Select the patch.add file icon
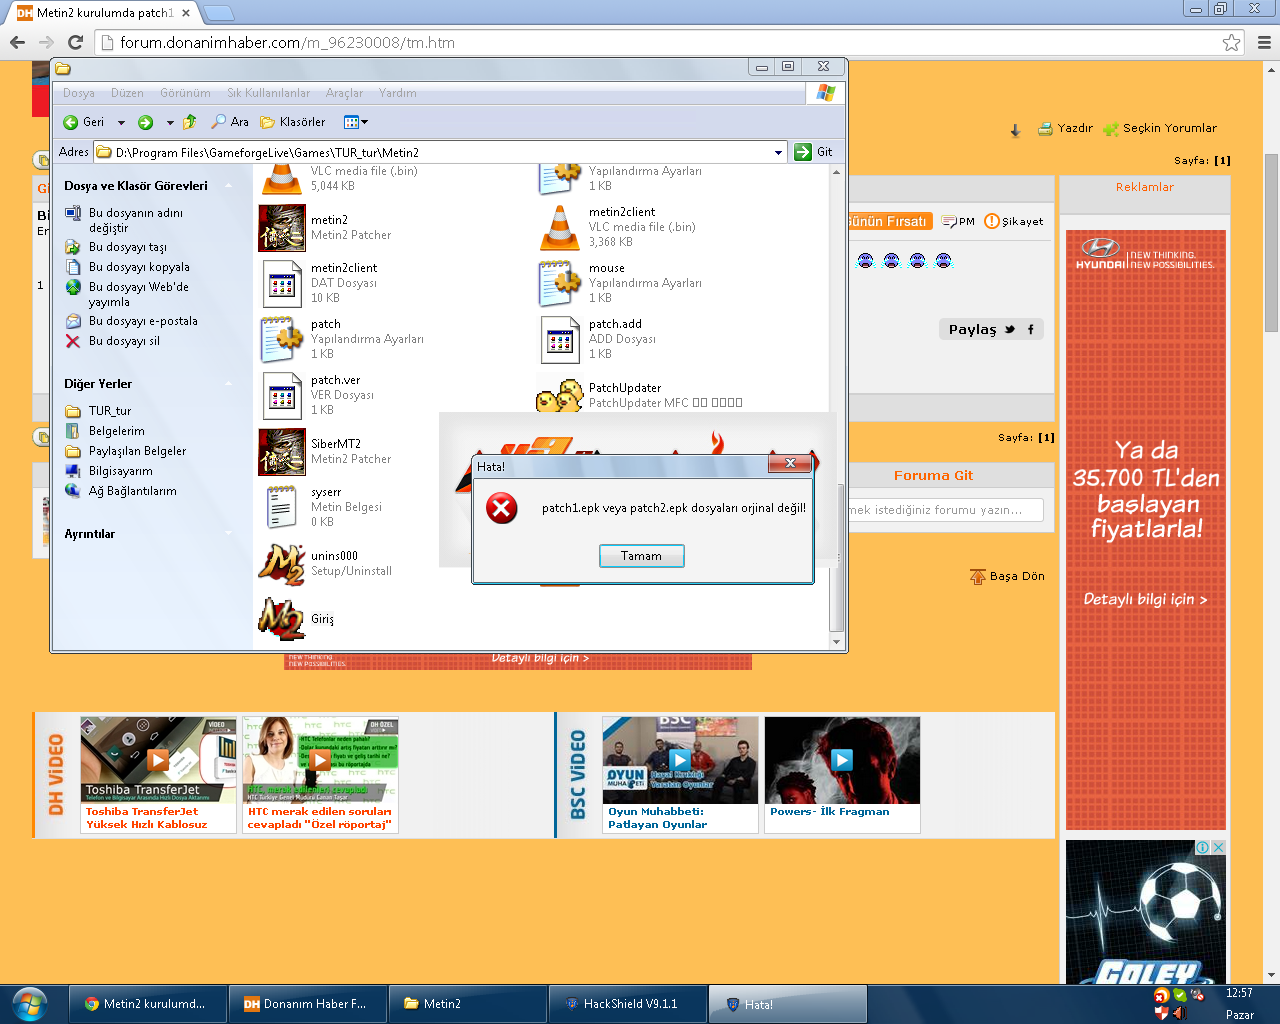Screen dimensions: 1280x1024 click(560, 340)
